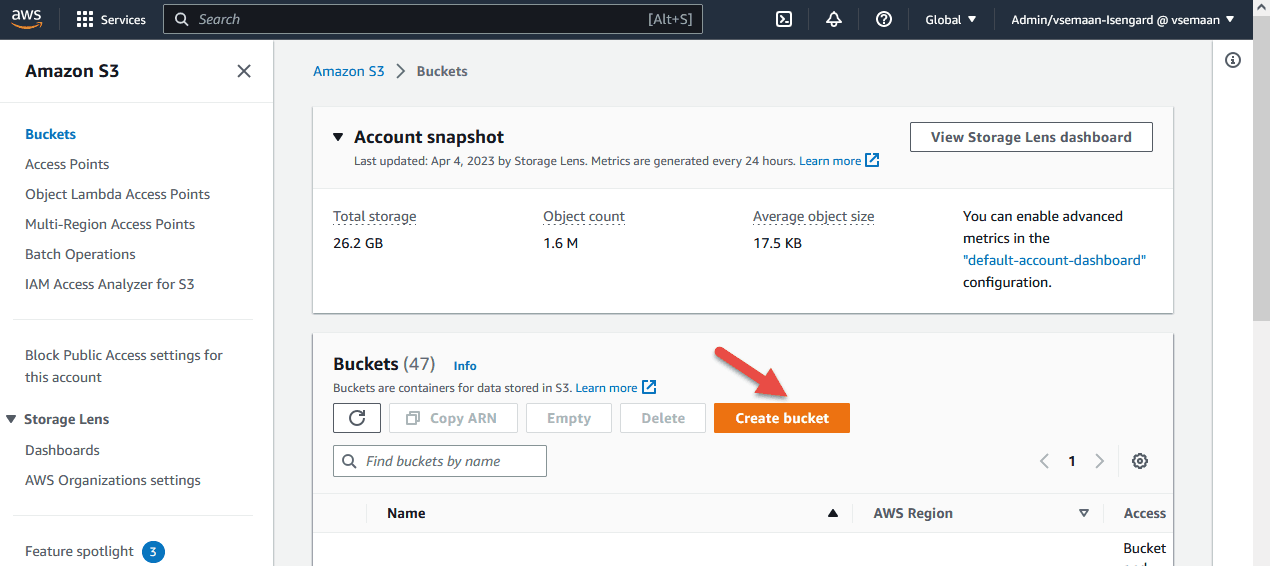Click the Empty button
The width and height of the screenshot is (1270, 566).
(569, 418)
